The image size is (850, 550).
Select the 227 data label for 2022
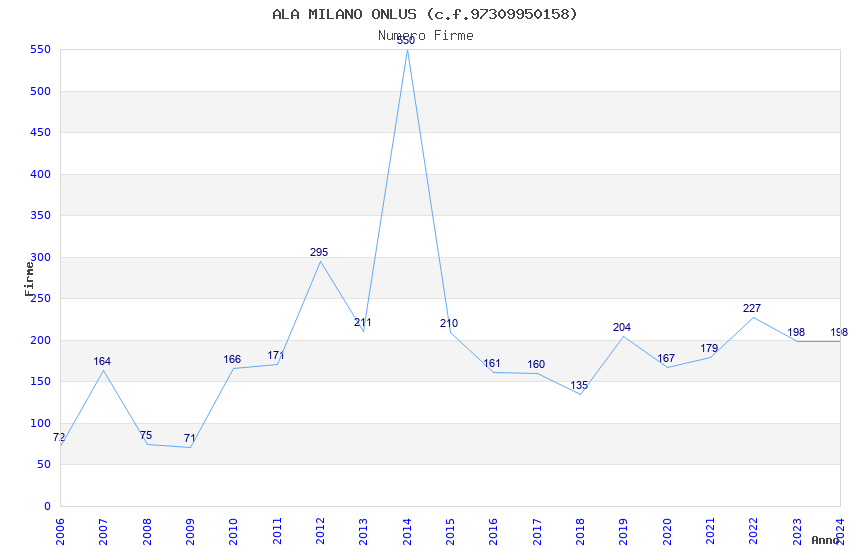point(752,308)
